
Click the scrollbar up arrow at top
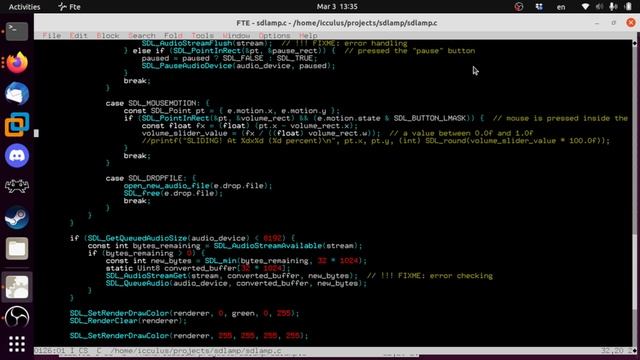[x=635, y=43]
